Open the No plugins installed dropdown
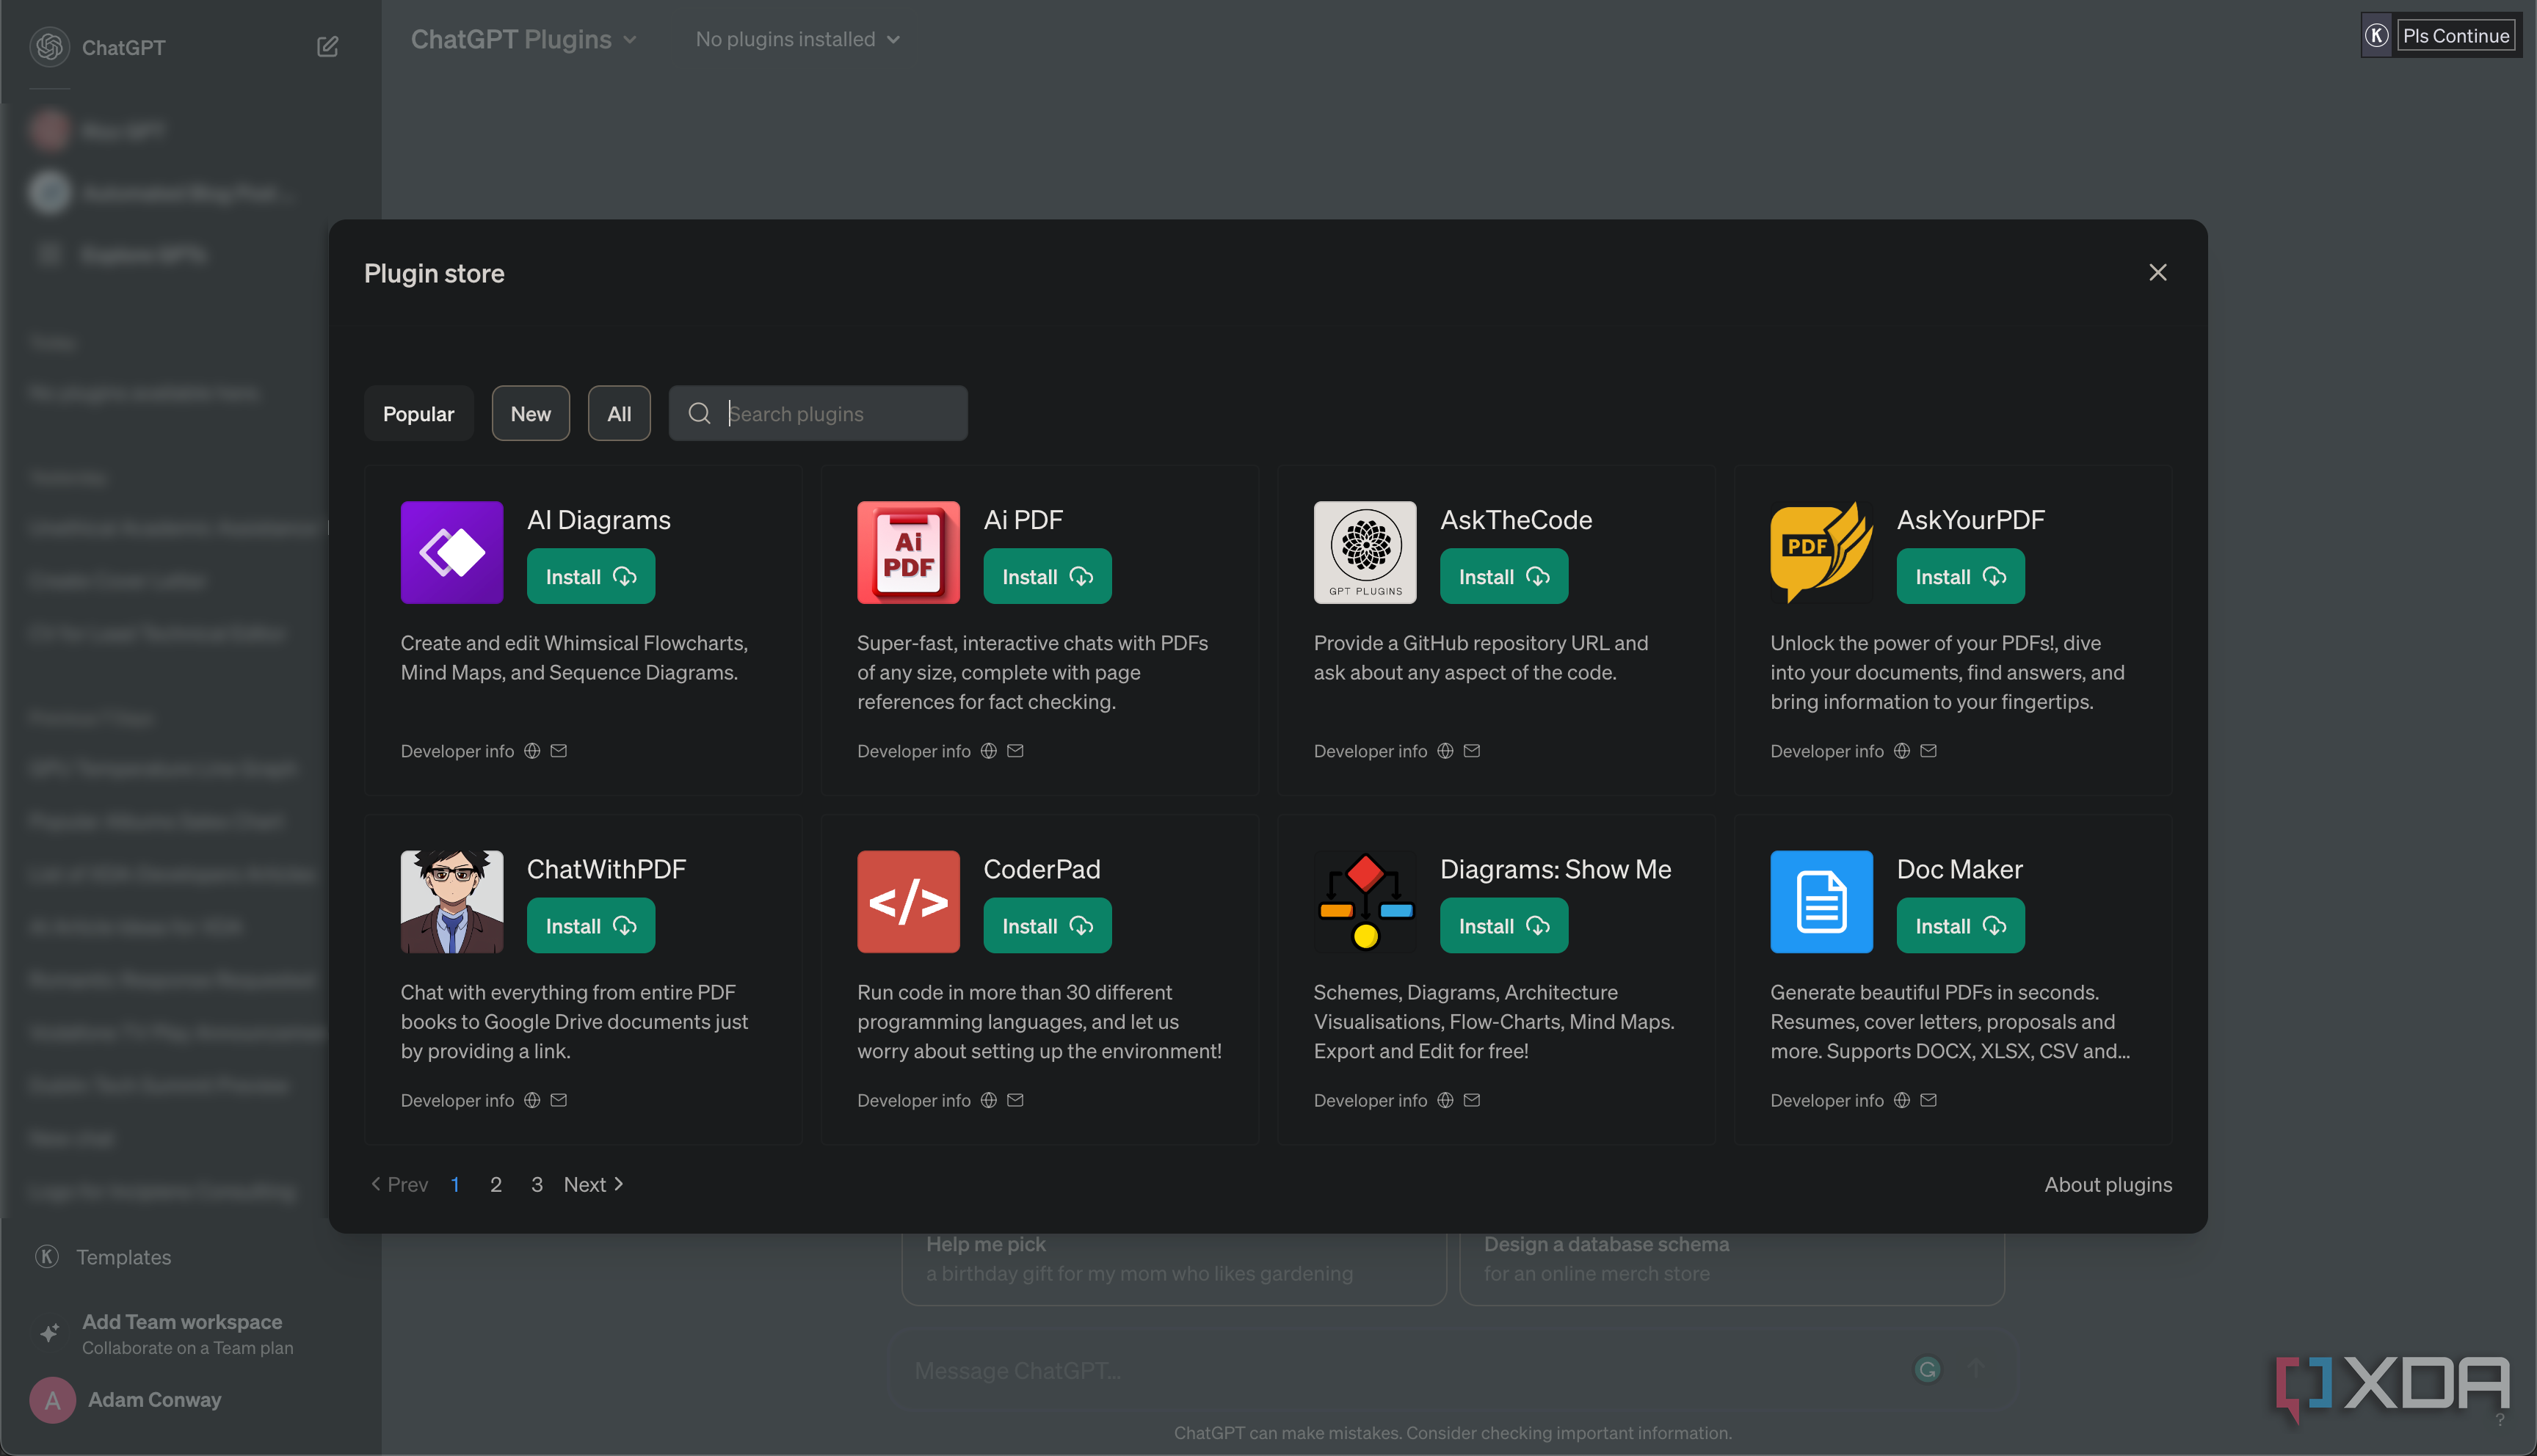2537x1456 pixels. [x=797, y=39]
